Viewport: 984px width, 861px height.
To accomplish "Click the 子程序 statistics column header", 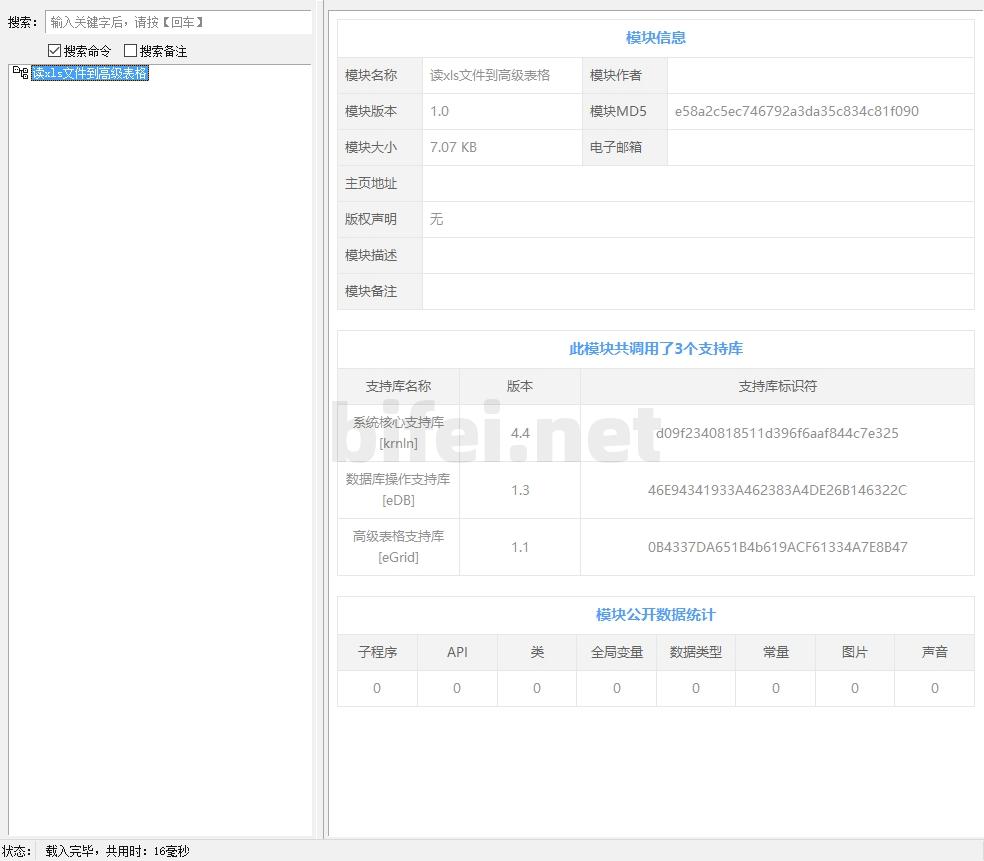I will click(x=377, y=652).
